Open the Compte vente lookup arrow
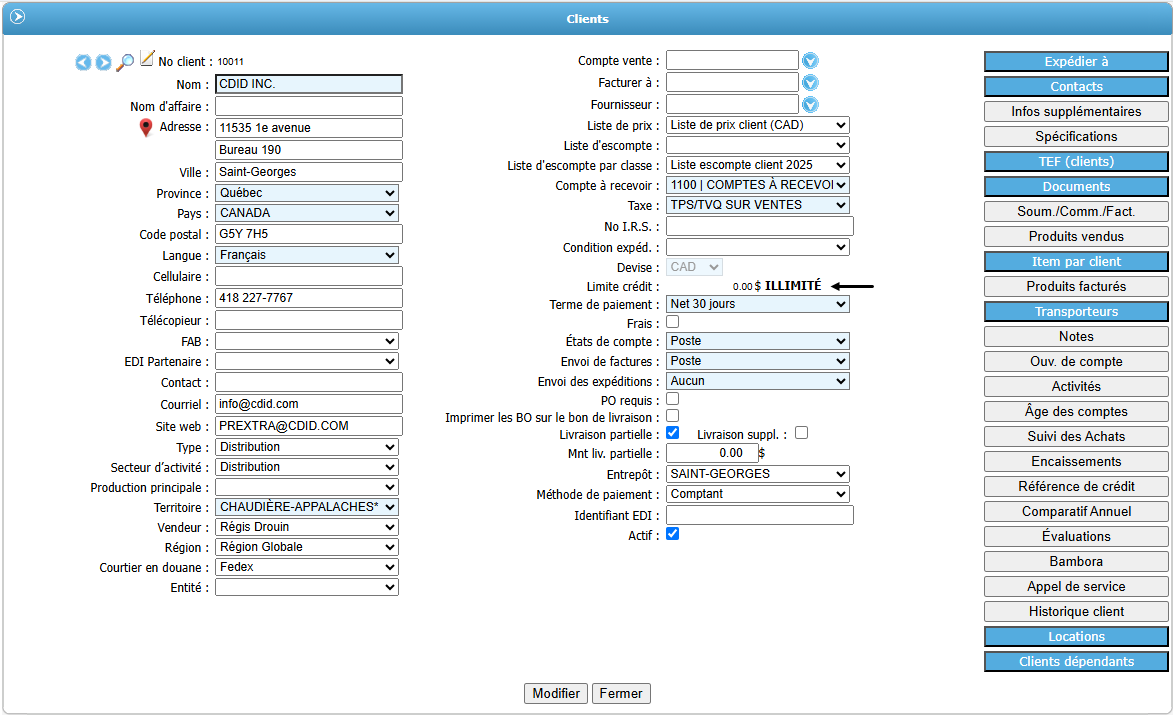 coord(810,61)
